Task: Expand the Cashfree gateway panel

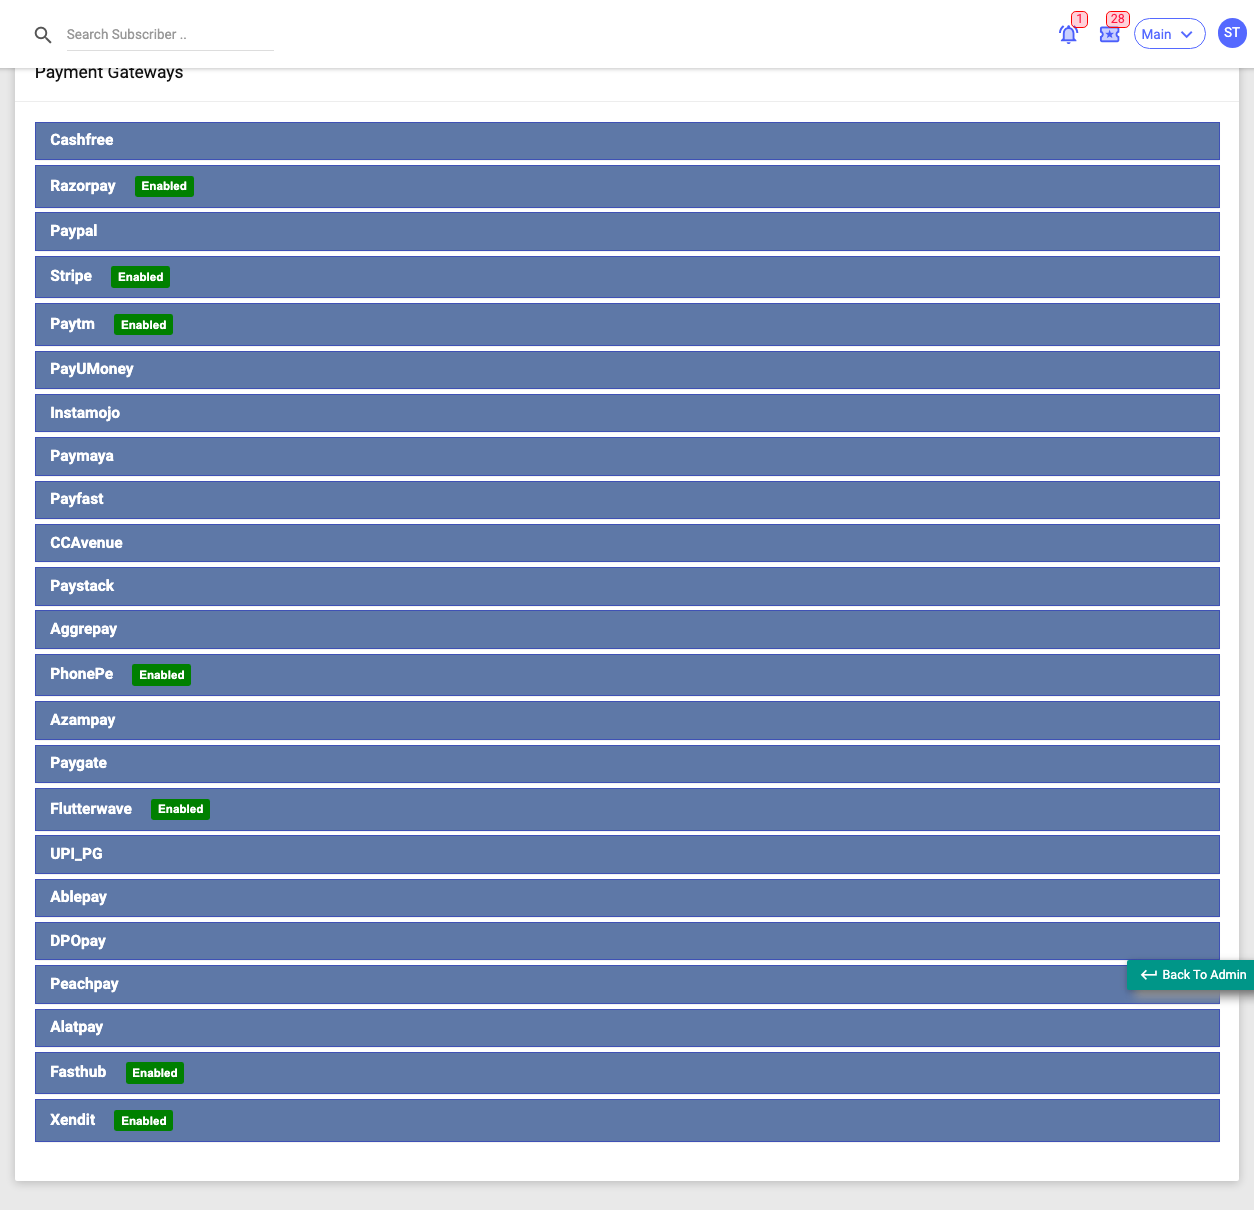Action: click(627, 141)
